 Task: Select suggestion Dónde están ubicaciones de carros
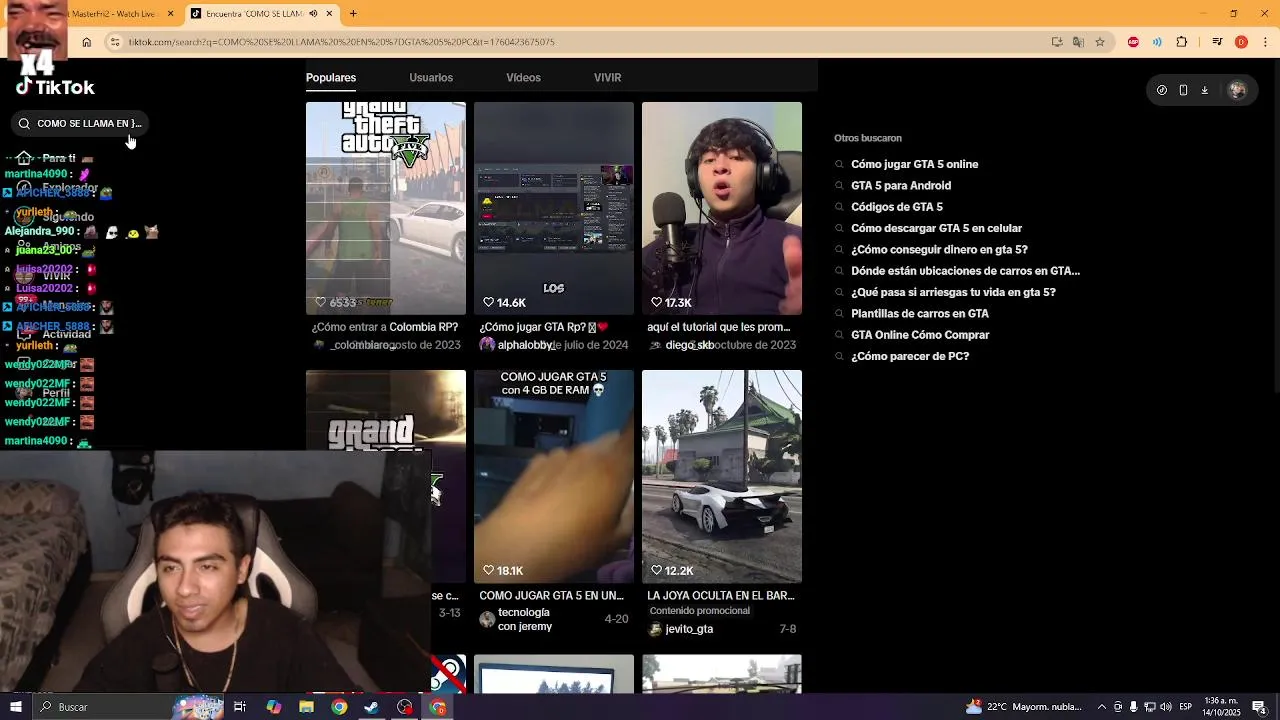click(x=965, y=271)
